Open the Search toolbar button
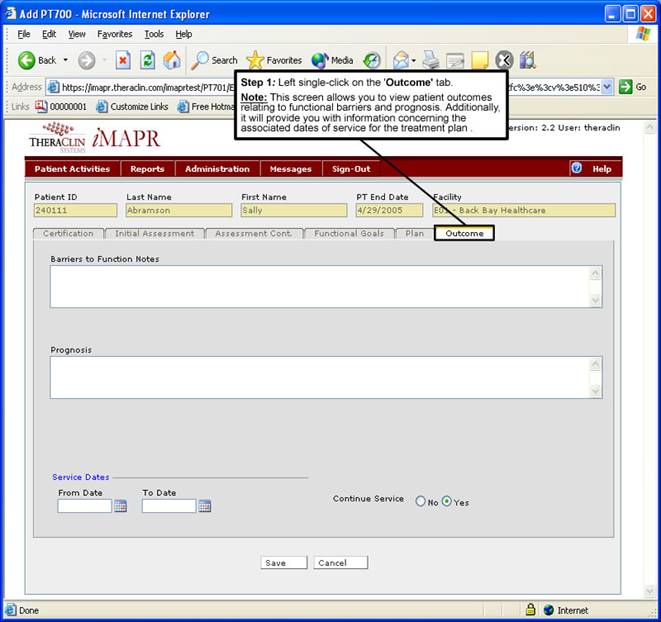Viewport: 661px width, 622px height. tap(214, 60)
